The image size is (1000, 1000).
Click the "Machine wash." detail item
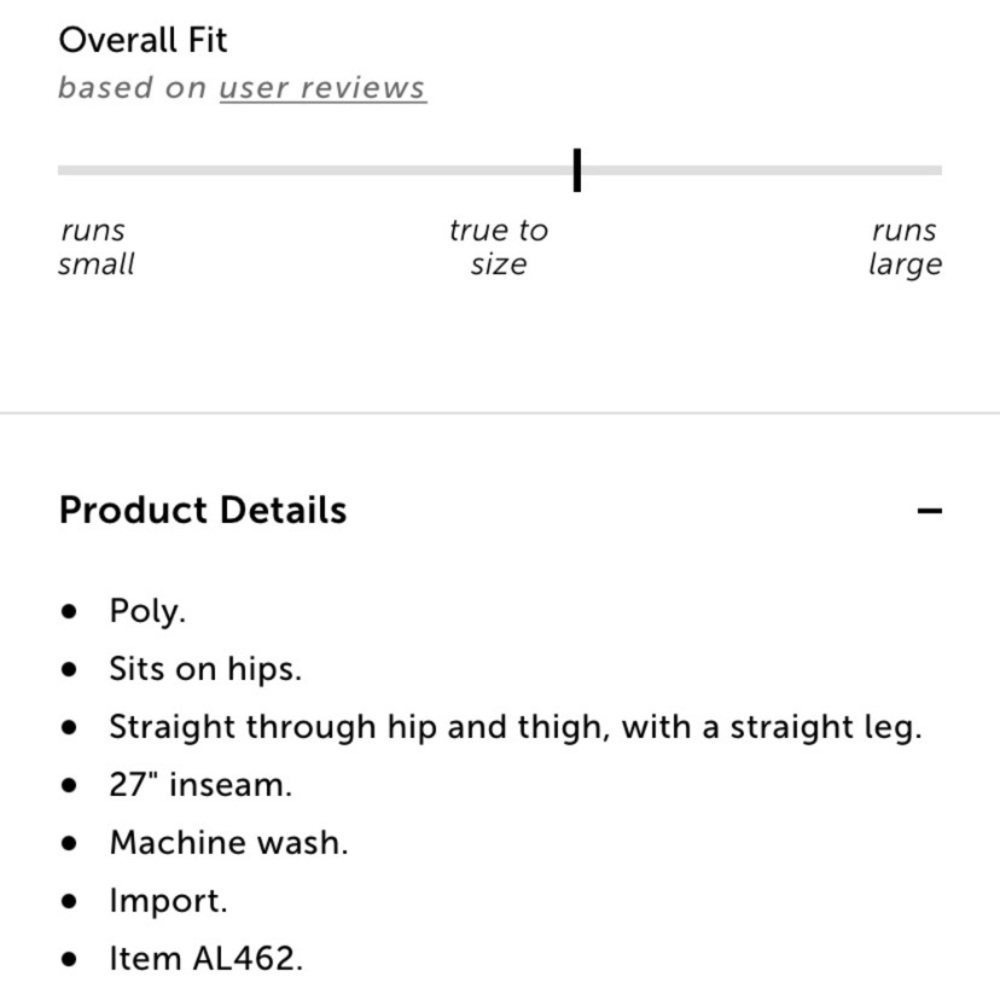229,843
